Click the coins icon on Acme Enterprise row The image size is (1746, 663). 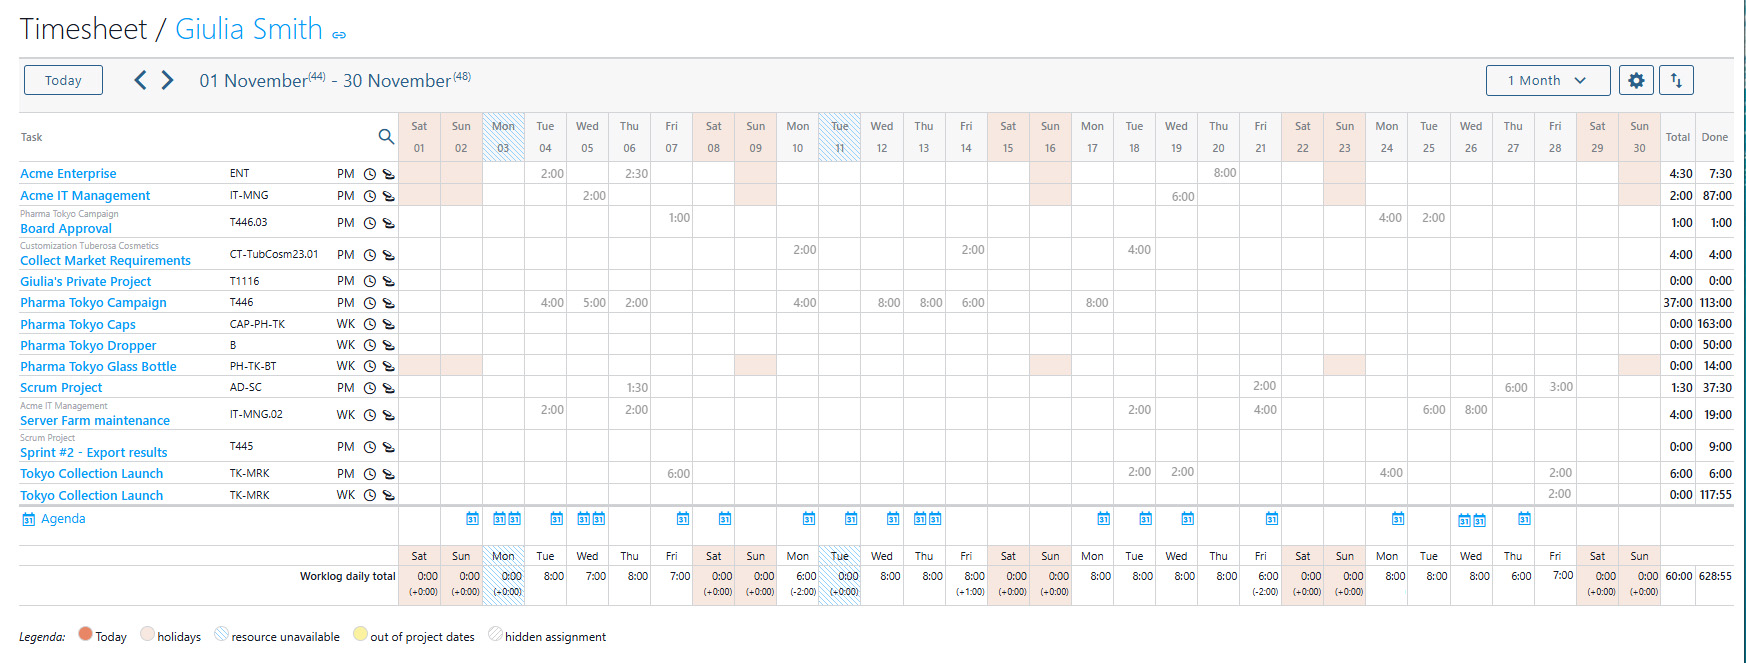389,174
